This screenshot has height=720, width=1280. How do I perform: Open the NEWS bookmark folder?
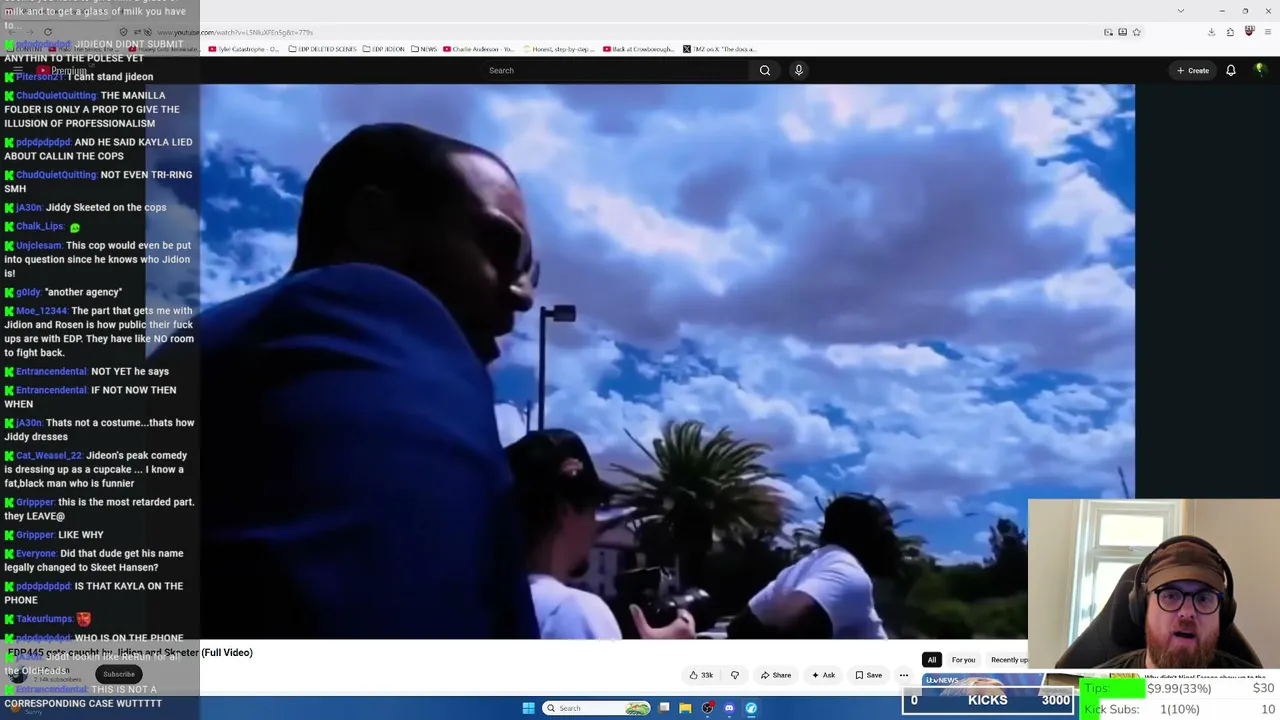(424, 49)
